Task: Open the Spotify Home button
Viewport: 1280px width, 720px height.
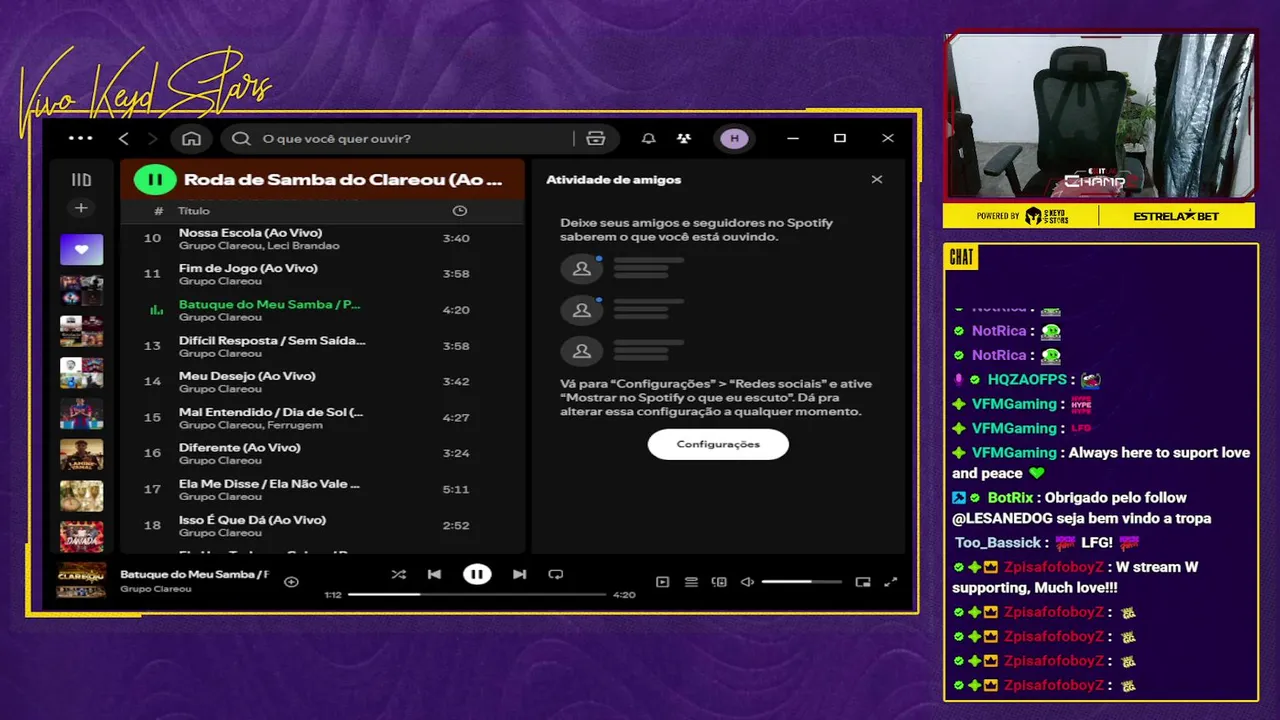Action: [x=191, y=138]
